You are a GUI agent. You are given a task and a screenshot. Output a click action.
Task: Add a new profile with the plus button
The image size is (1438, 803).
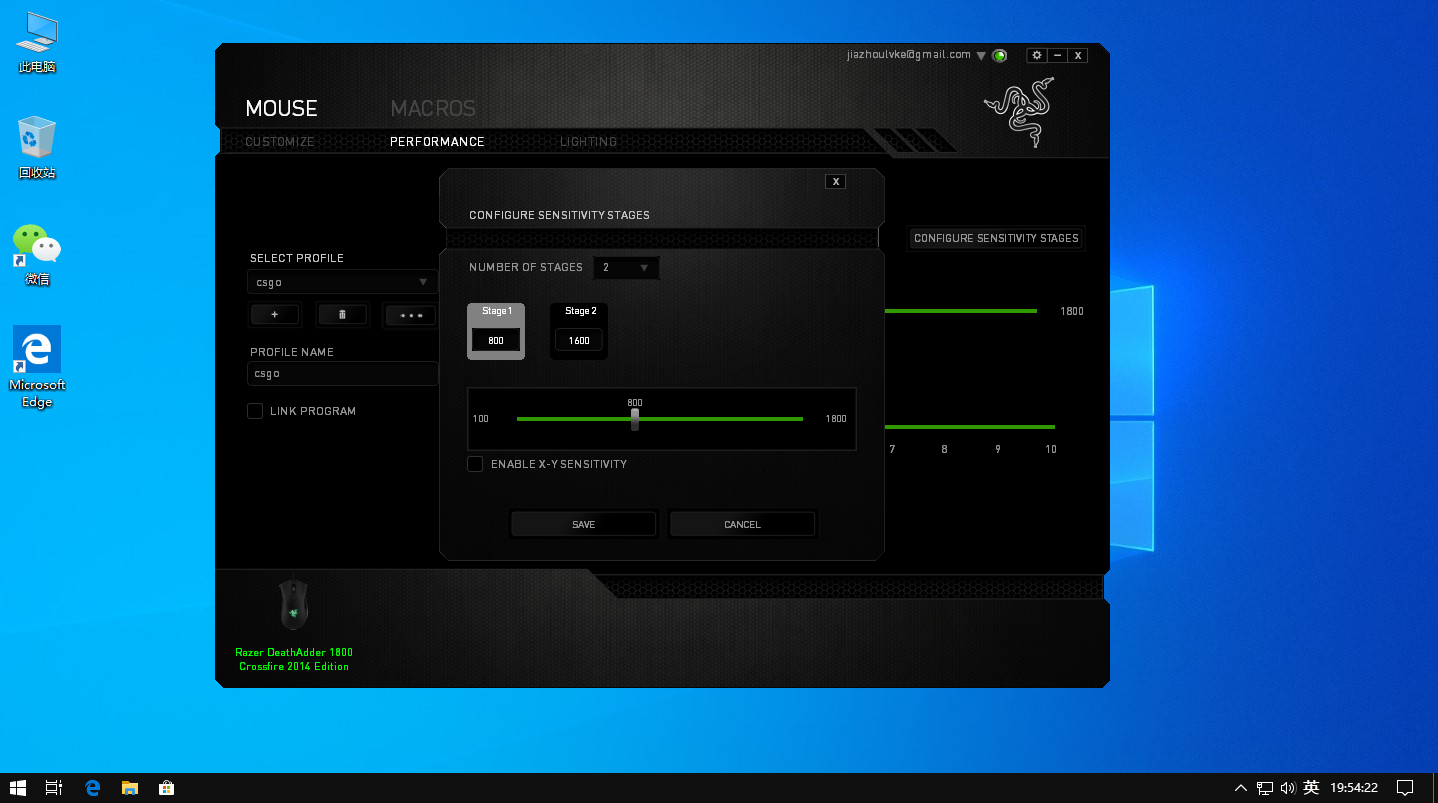(275, 314)
